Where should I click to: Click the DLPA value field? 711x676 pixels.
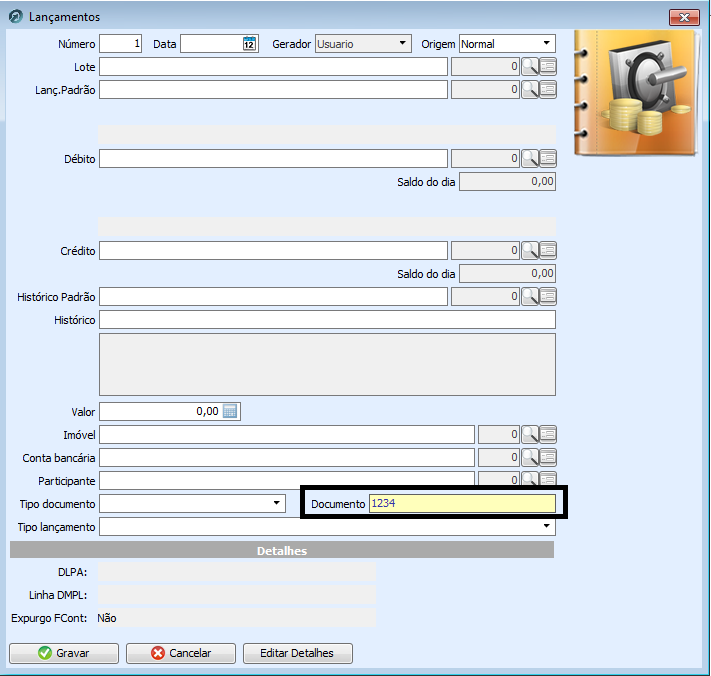point(237,572)
